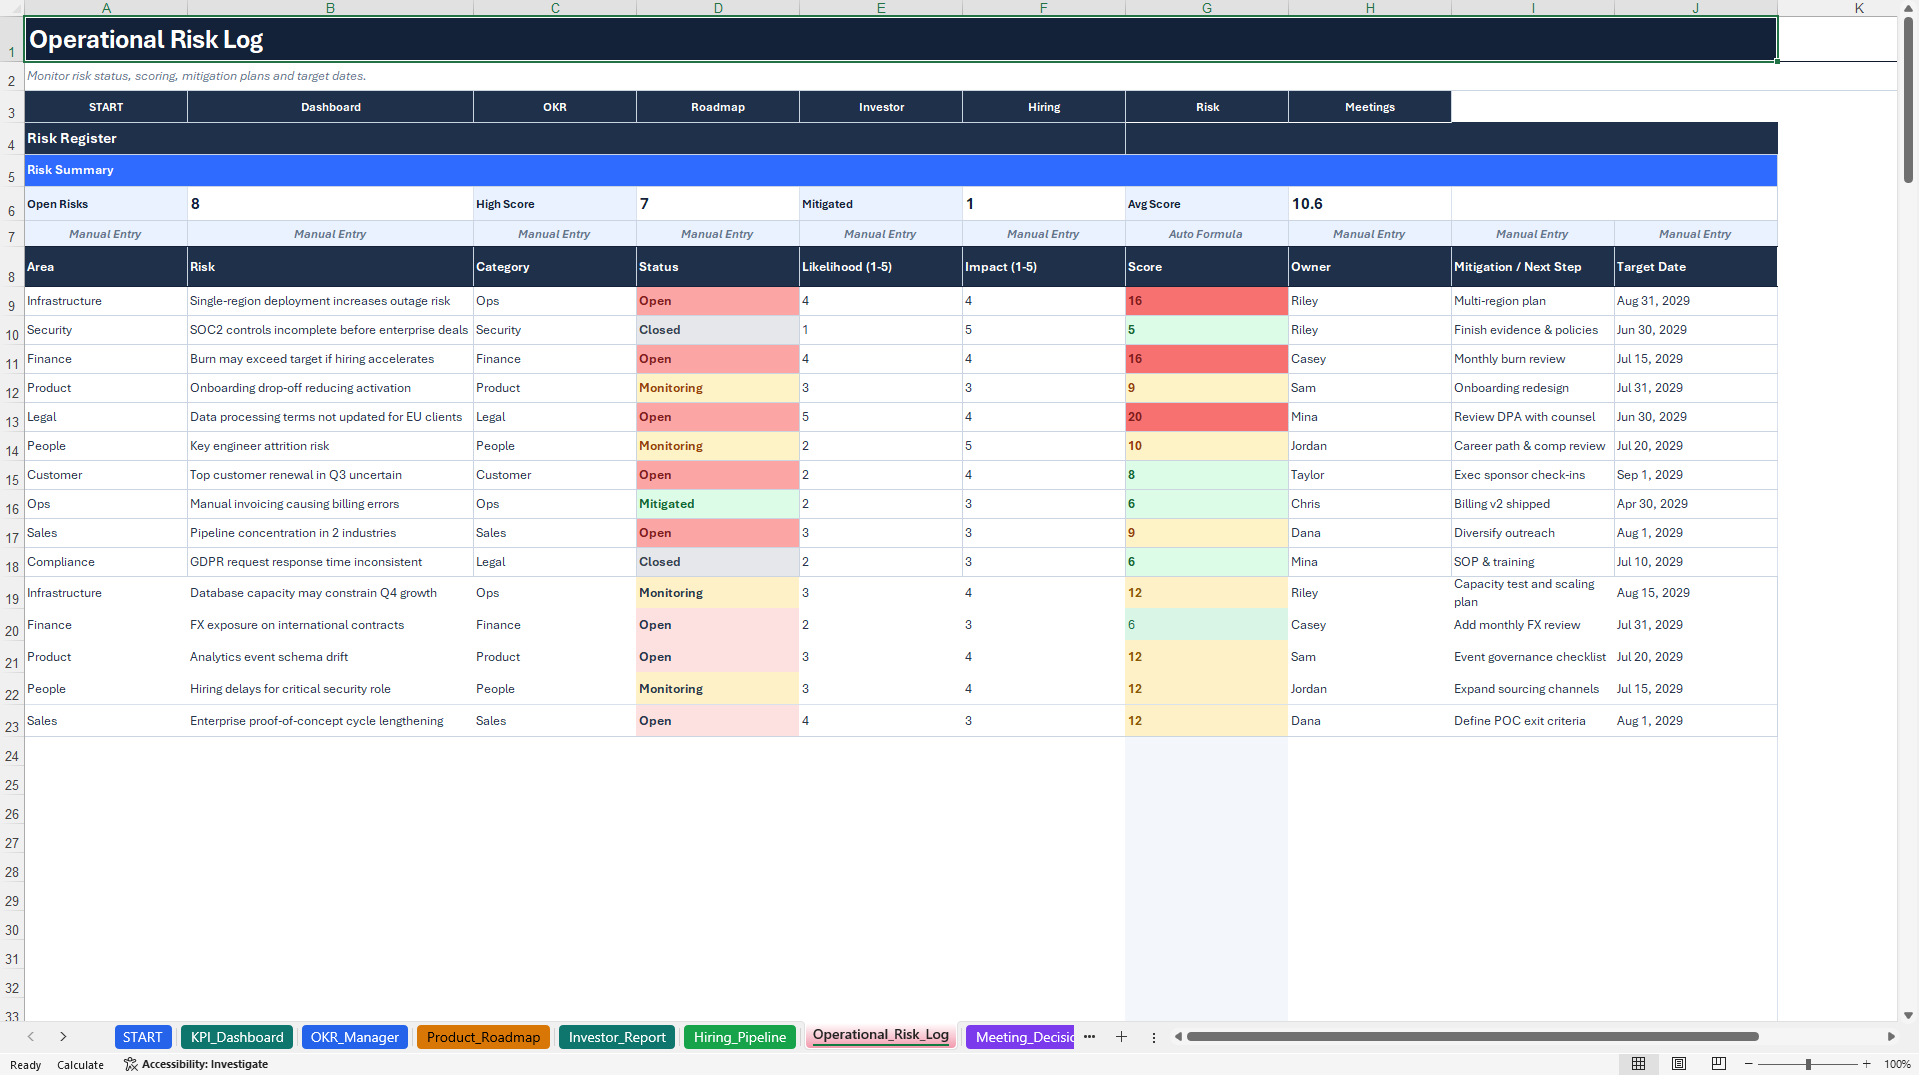Go to the previous sheet tab arrow
The width and height of the screenshot is (1919, 1075).
[31, 1037]
